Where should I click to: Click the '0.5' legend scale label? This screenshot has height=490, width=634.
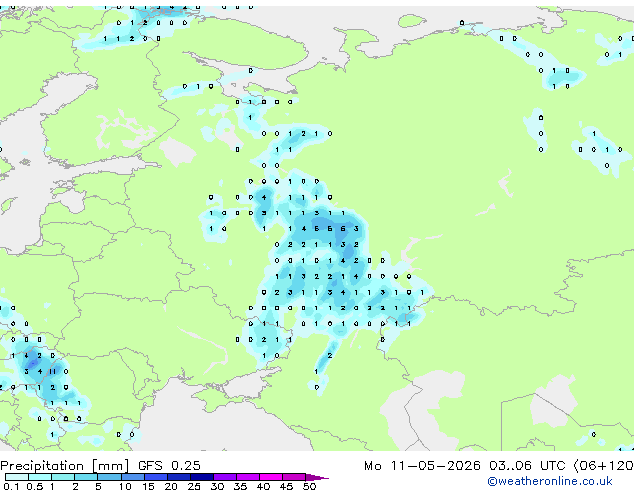coord(35,486)
